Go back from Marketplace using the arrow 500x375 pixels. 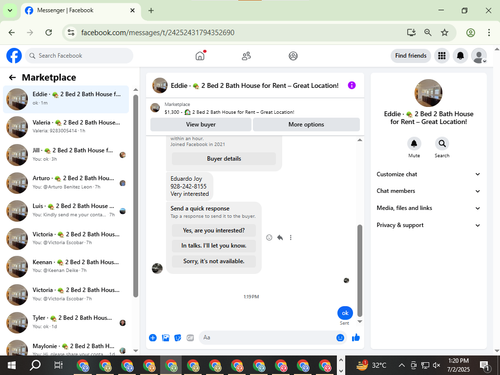click(12, 78)
